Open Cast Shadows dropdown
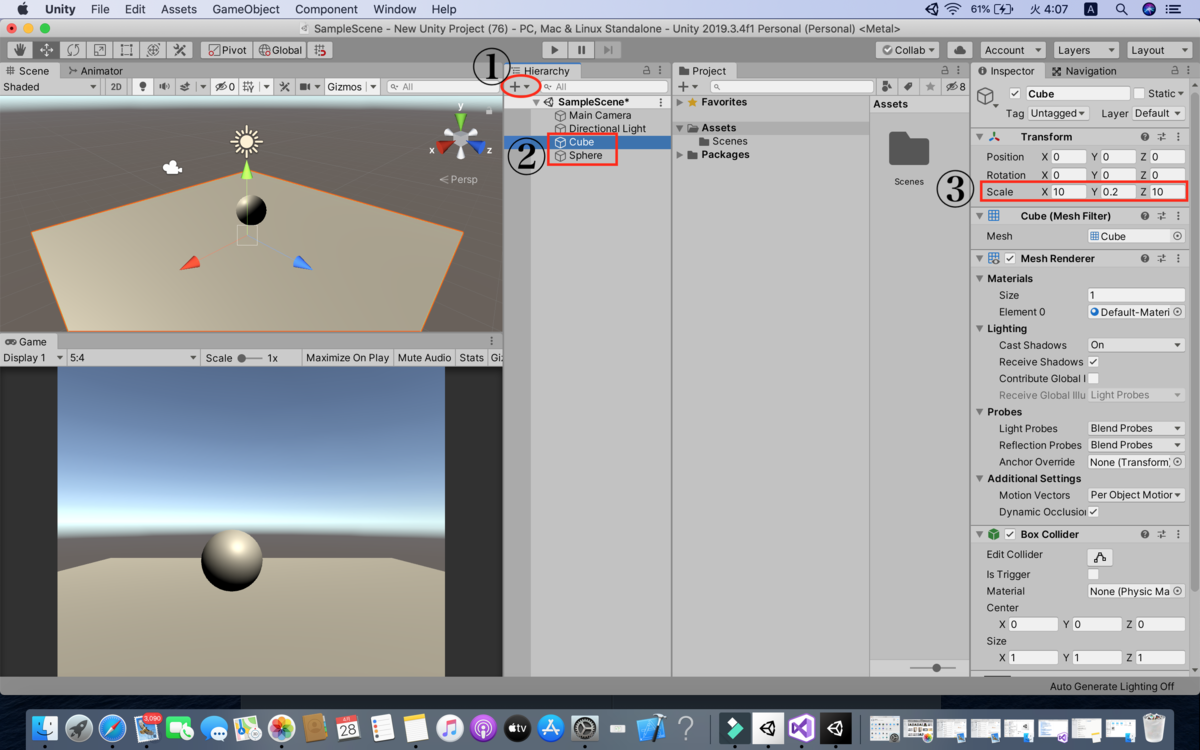This screenshot has height=750, width=1200. [x=1136, y=345]
